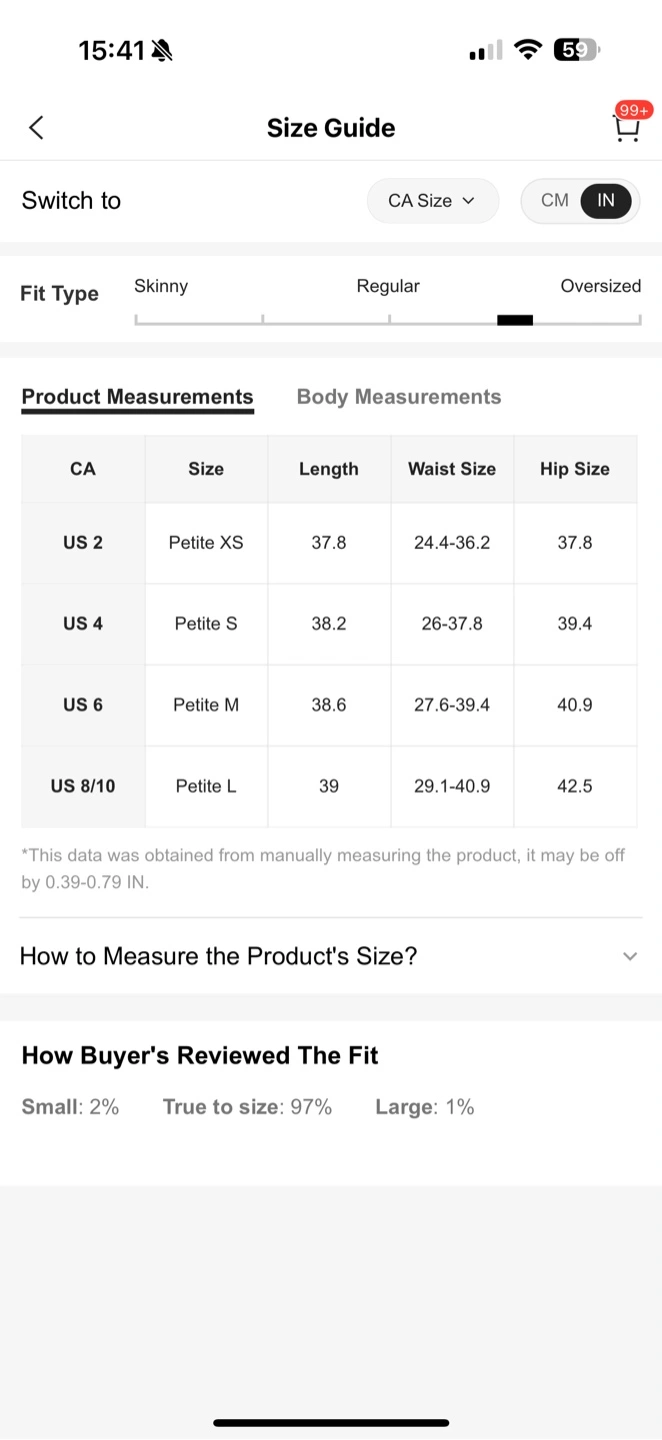The width and height of the screenshot is (662, 1440).
Task: Tap the silent mode bell icon
Action: point(161,51)
